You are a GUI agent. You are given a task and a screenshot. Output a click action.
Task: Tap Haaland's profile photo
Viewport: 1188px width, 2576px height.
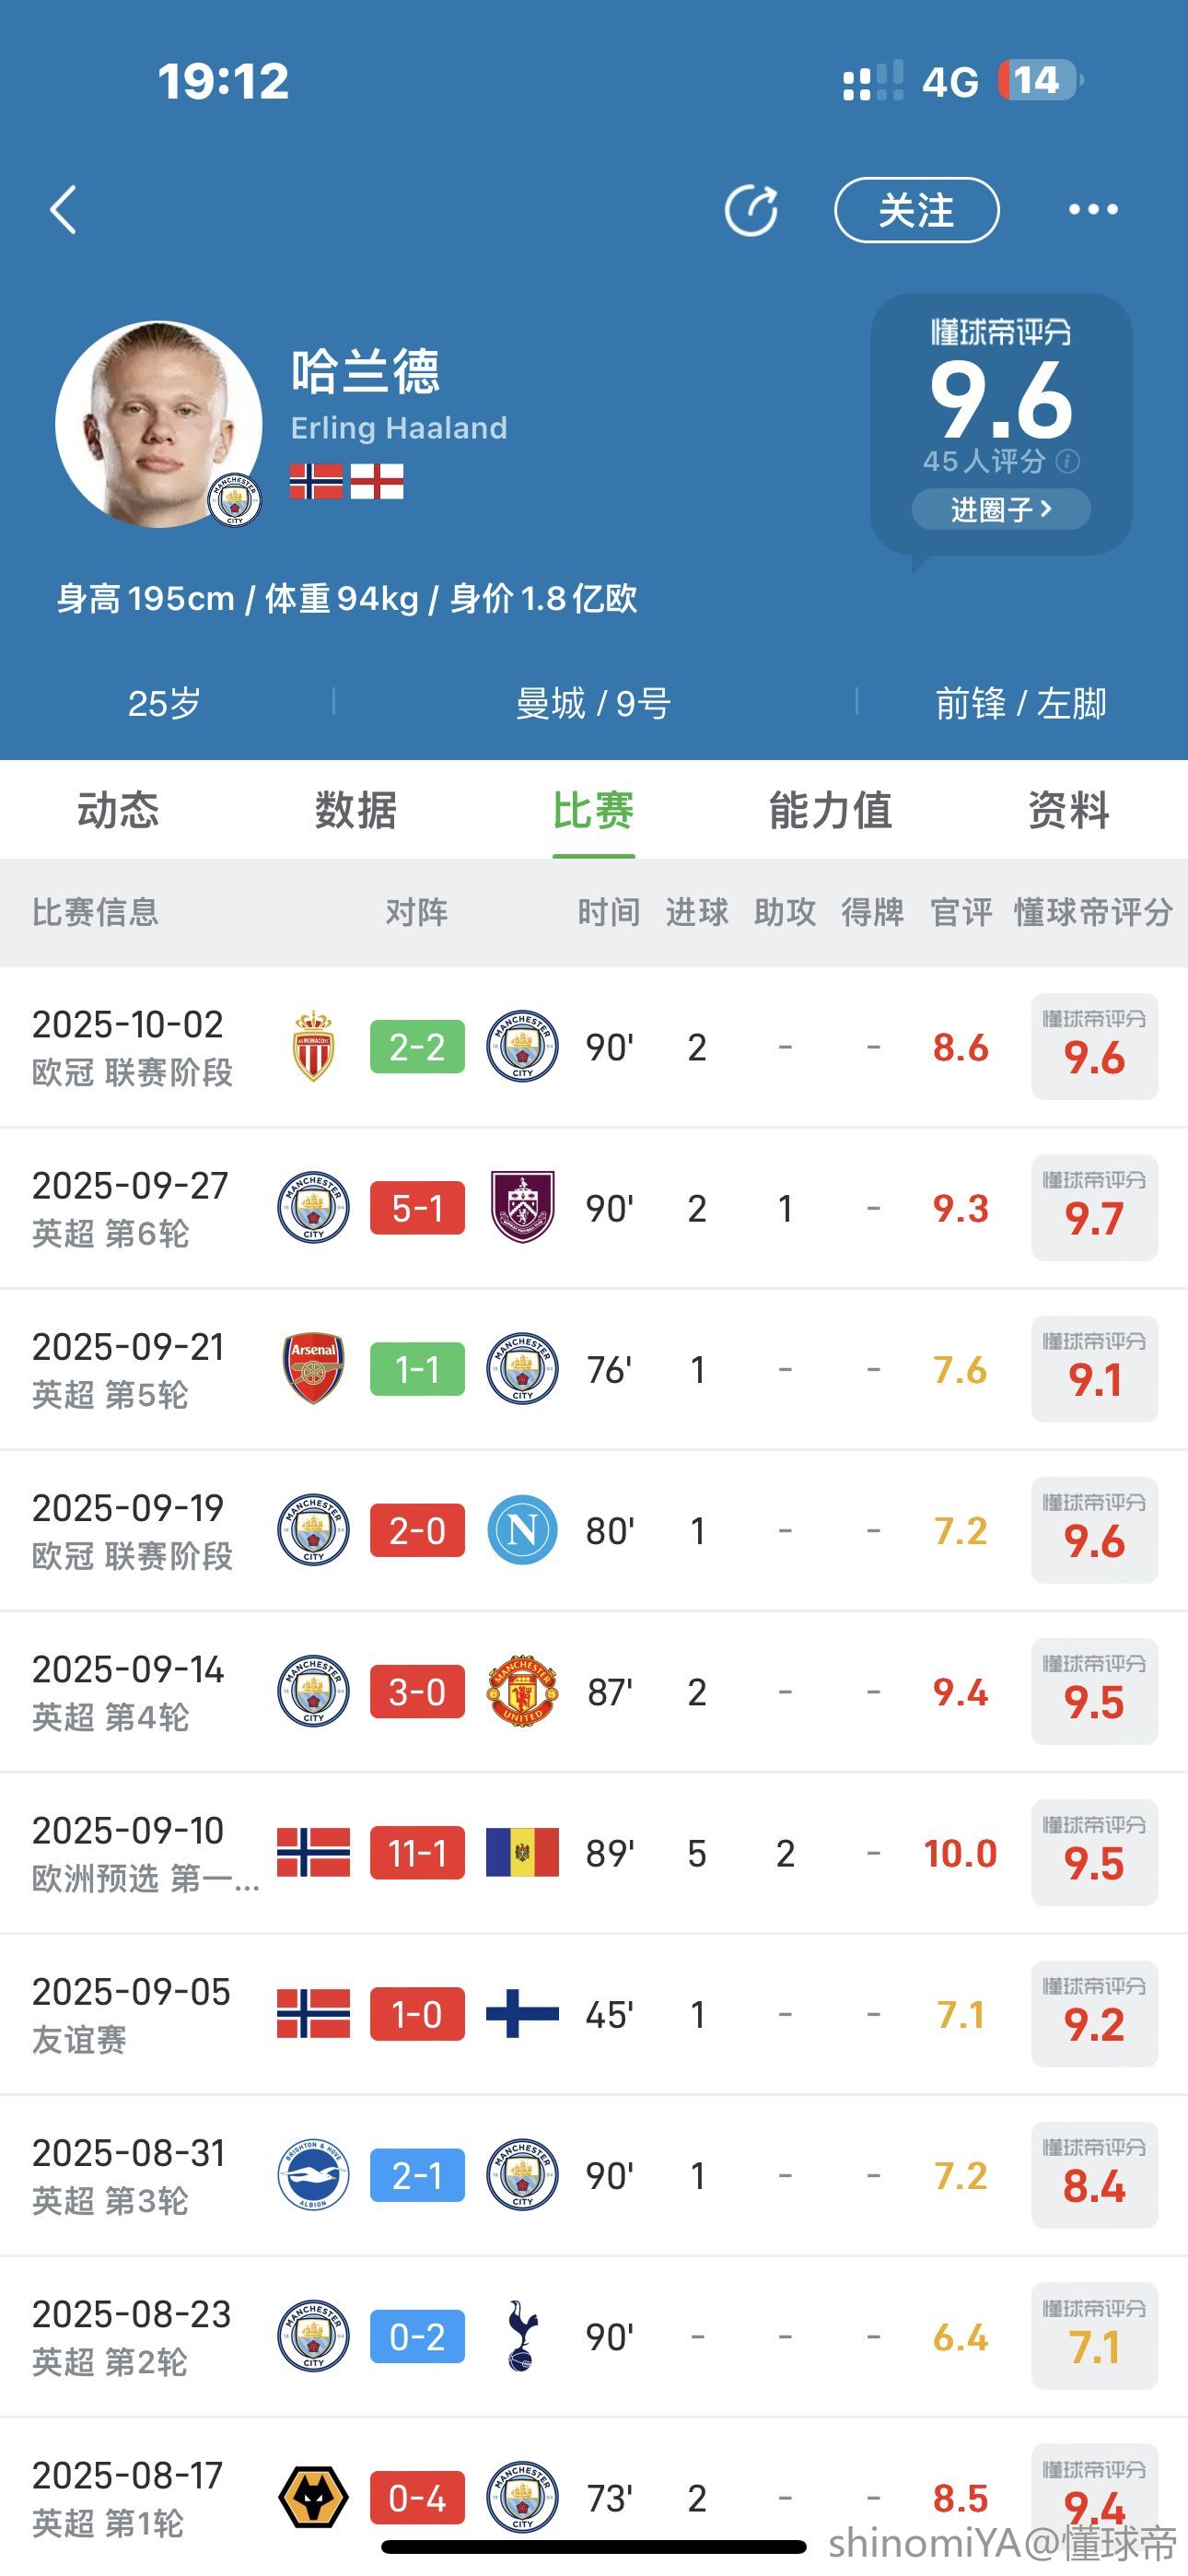158,424
